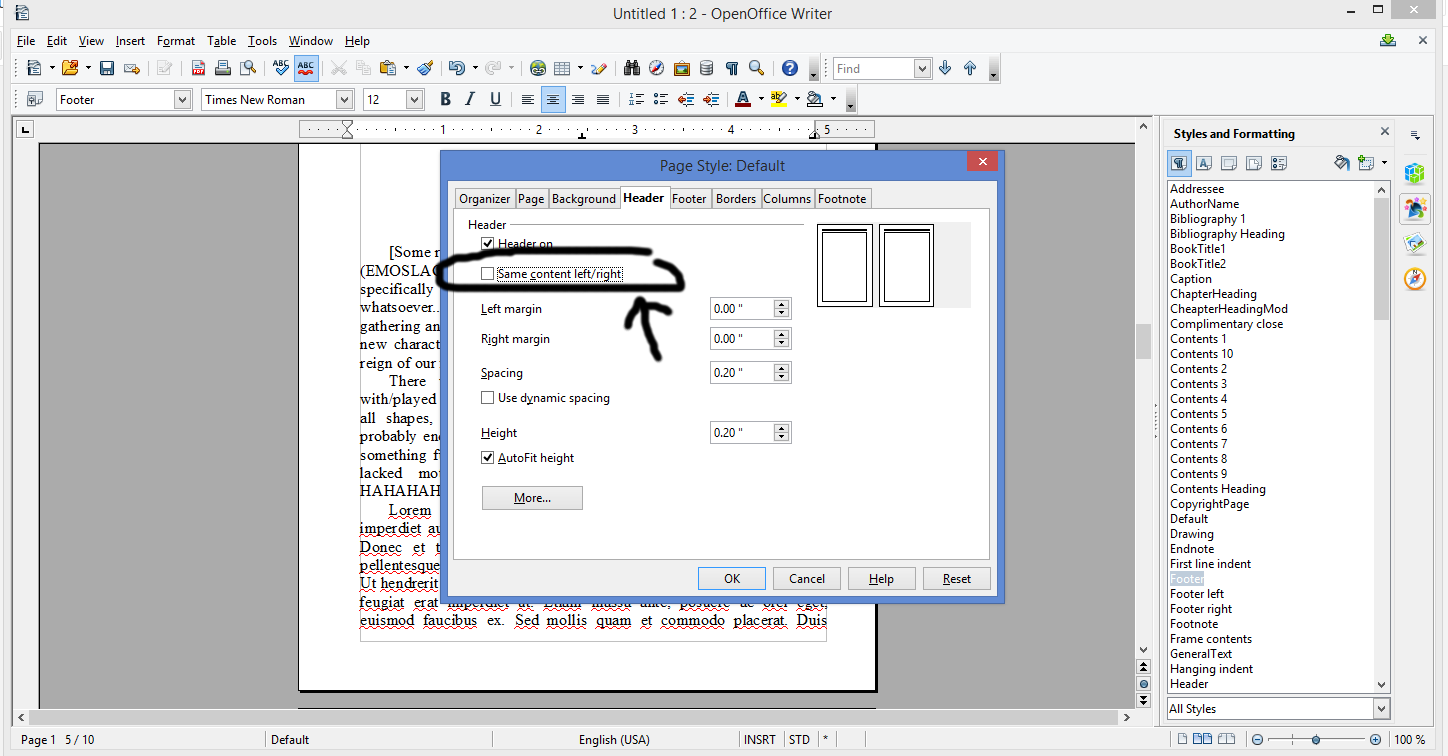Open the Navigator compass in toolbar

click(656, 68)
